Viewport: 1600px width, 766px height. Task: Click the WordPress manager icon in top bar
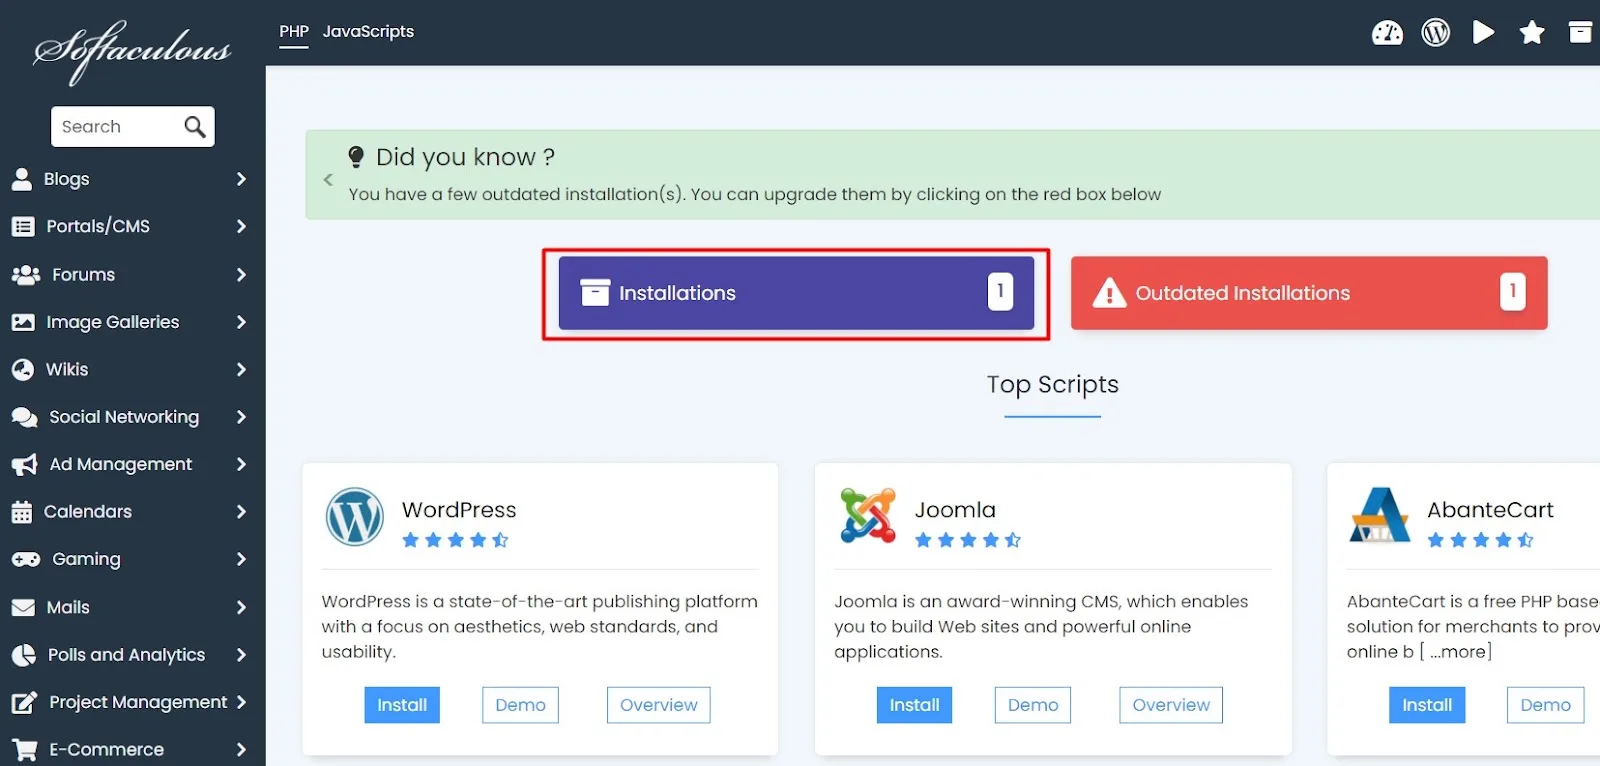tap(1435, 33)
